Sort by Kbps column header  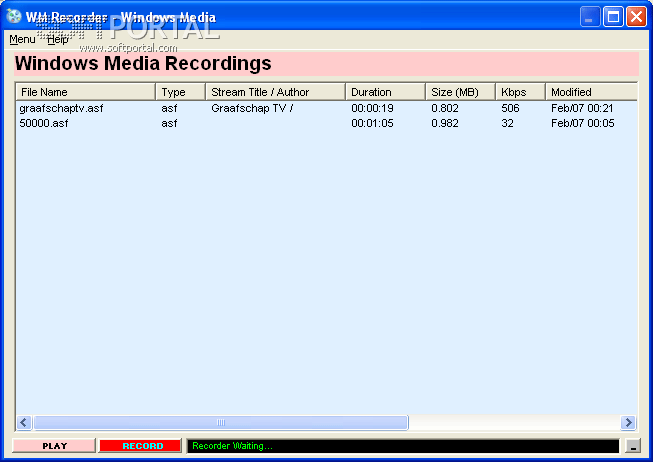(520, 92)
